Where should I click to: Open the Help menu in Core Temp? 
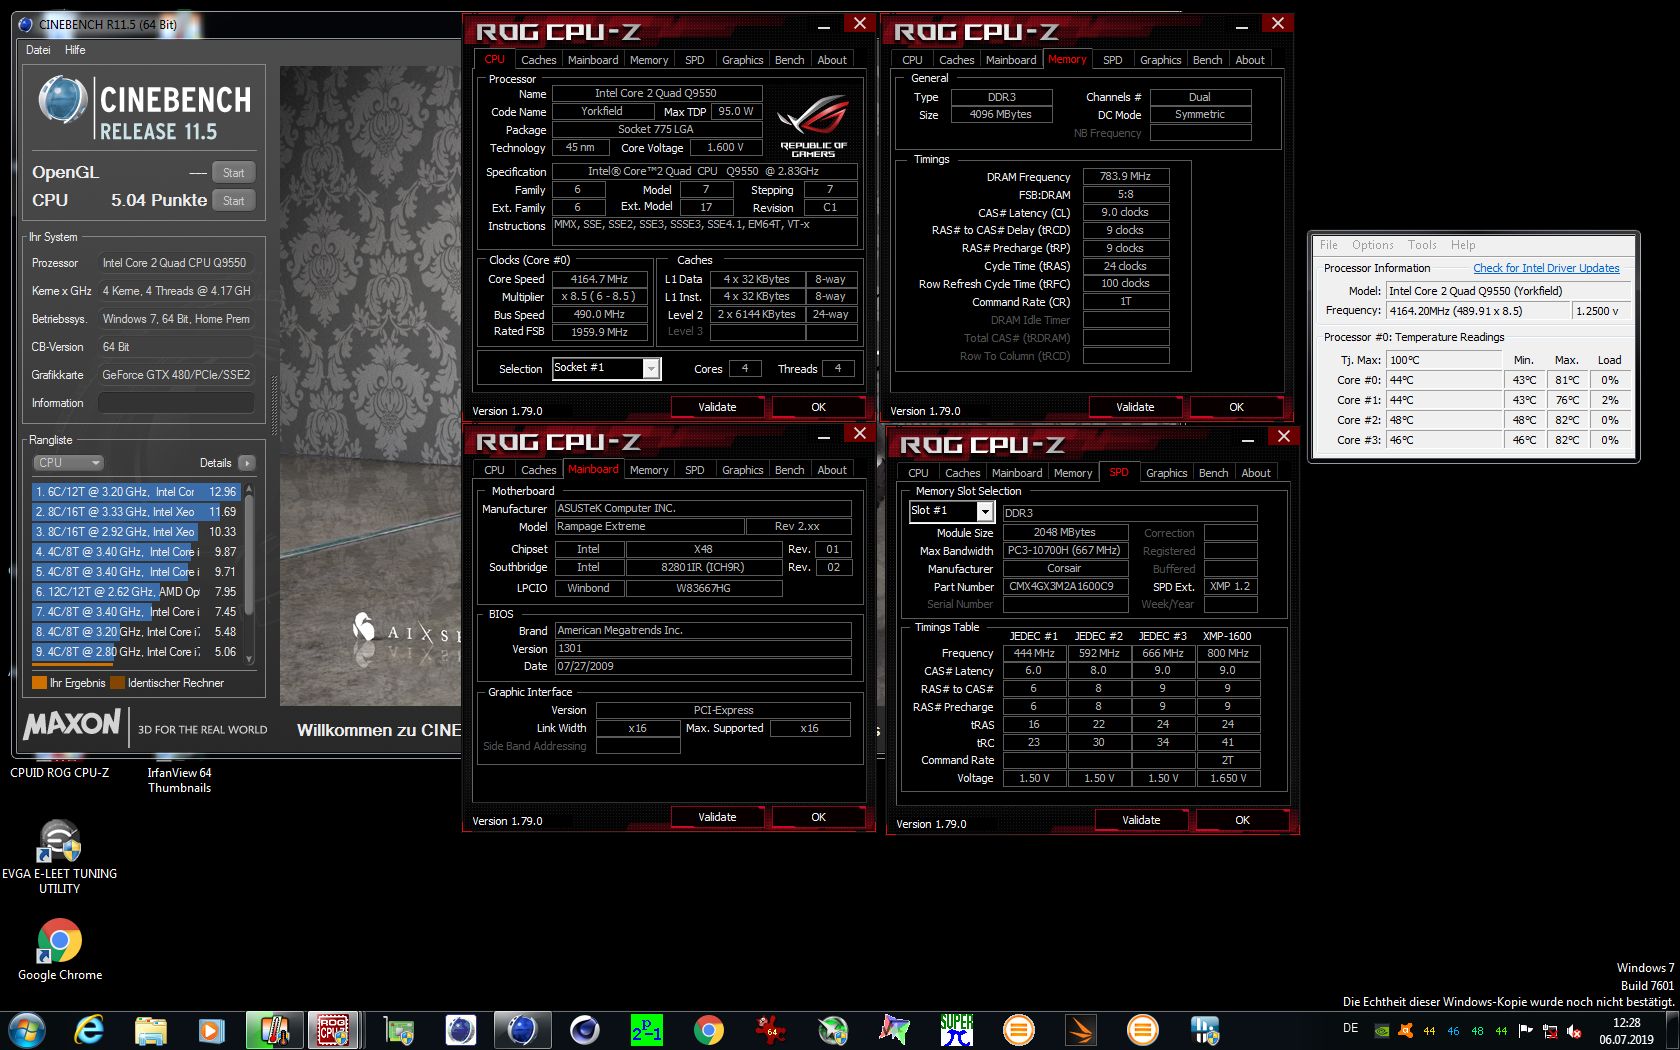(x=1463, y=245)
